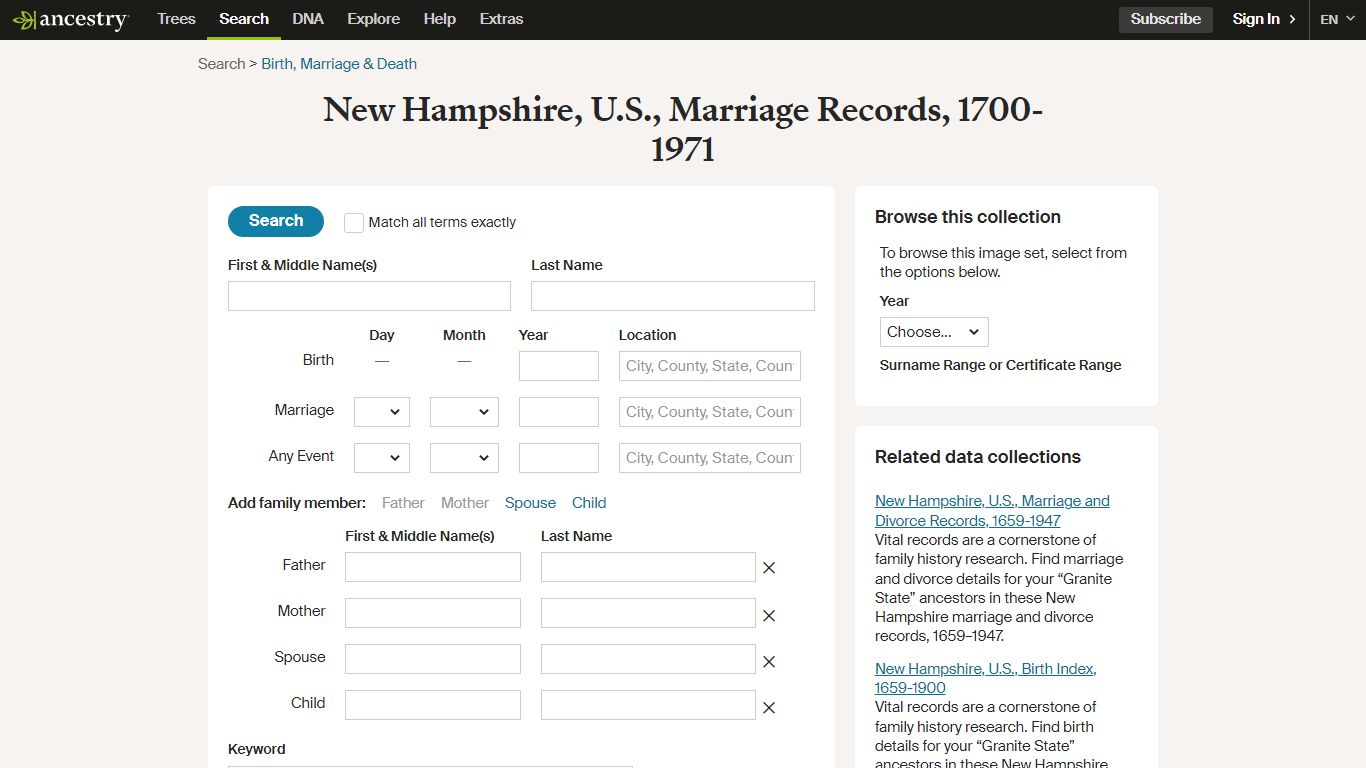The image size is (1366, 768).
Task: Remove the Child row with its X
Action: tap(769, 708)
